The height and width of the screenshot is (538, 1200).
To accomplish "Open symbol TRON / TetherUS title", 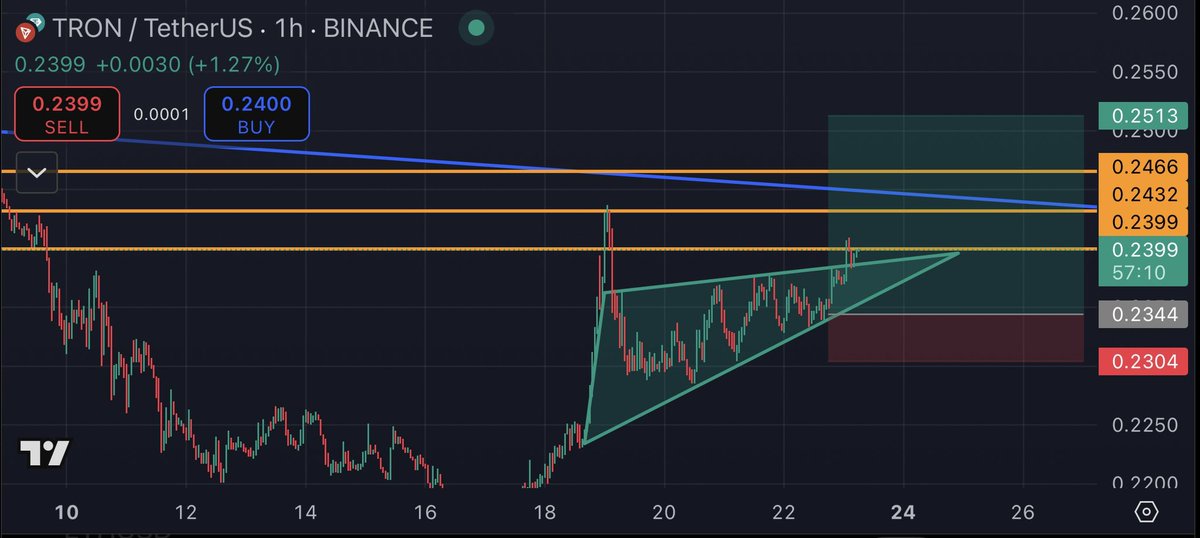I will point(152,29).
